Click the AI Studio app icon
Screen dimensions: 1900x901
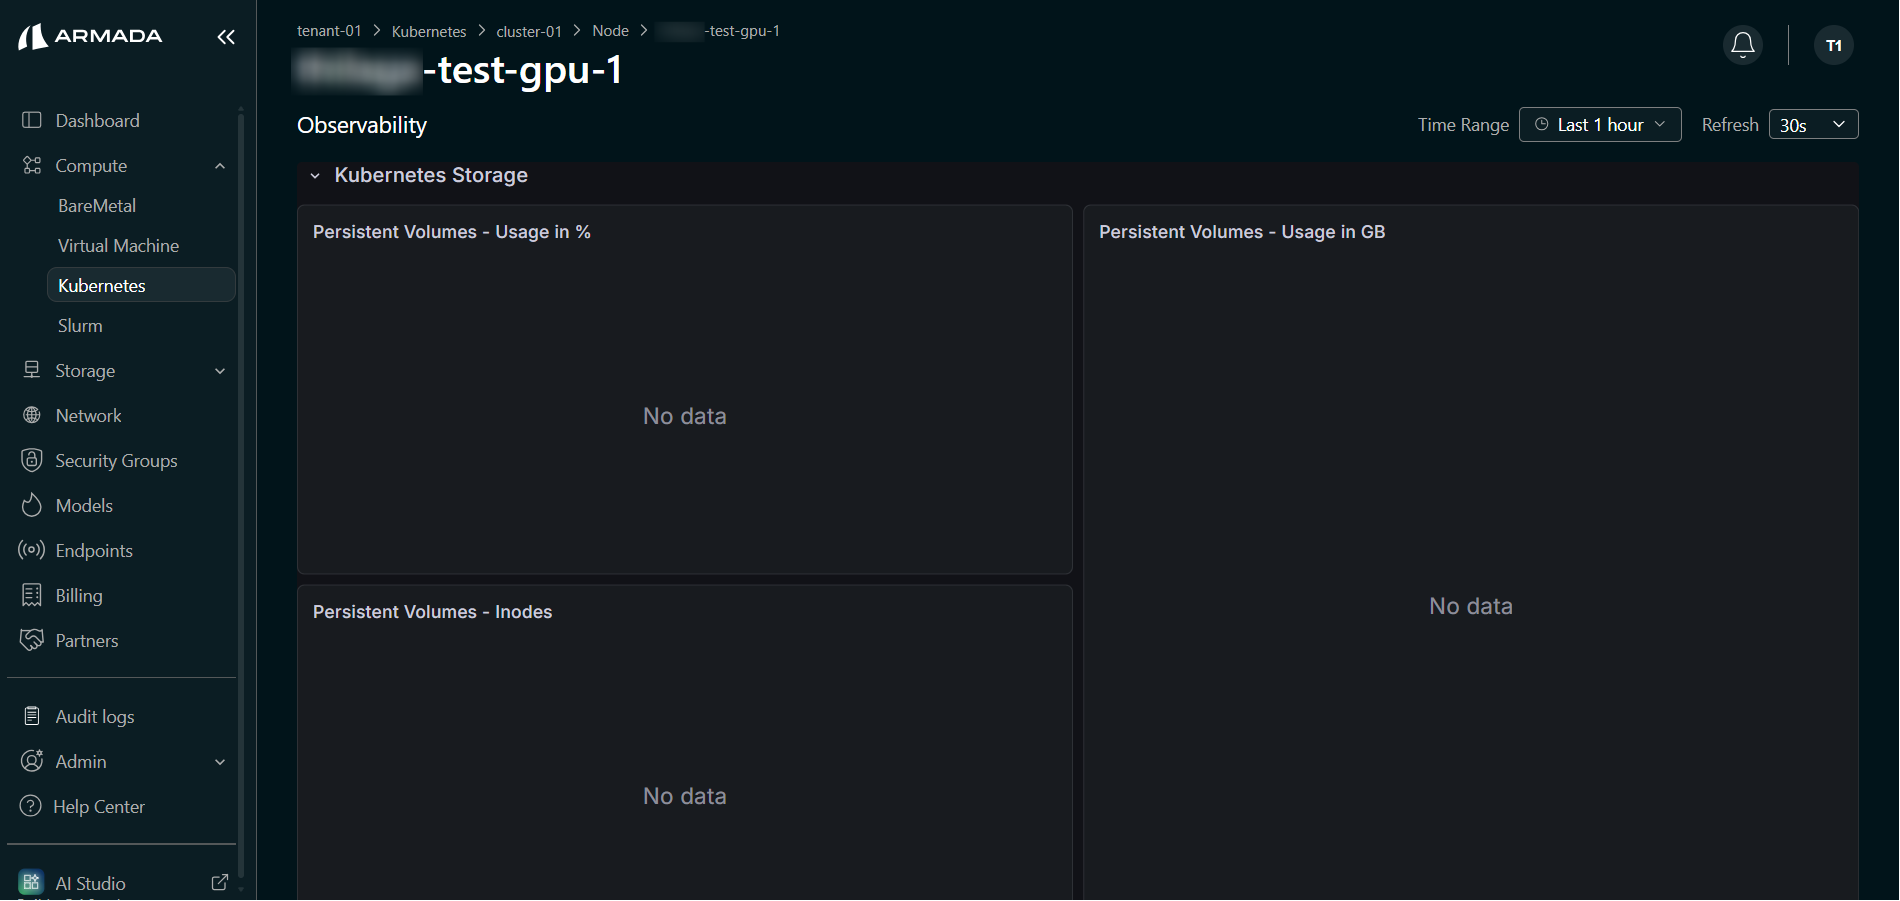[31, 883]
